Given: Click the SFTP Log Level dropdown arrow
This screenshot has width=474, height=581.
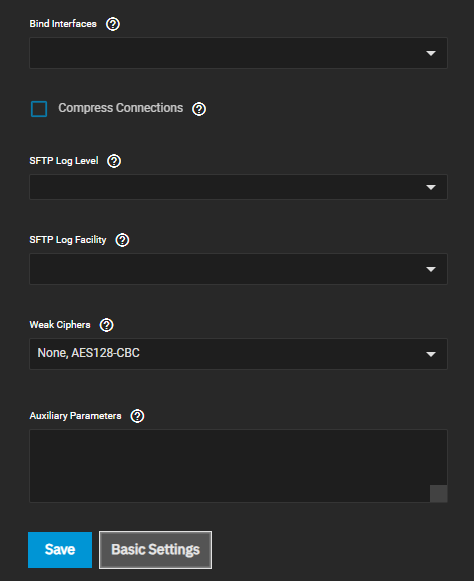Looking at the screenshot, I should pos(431,187).
